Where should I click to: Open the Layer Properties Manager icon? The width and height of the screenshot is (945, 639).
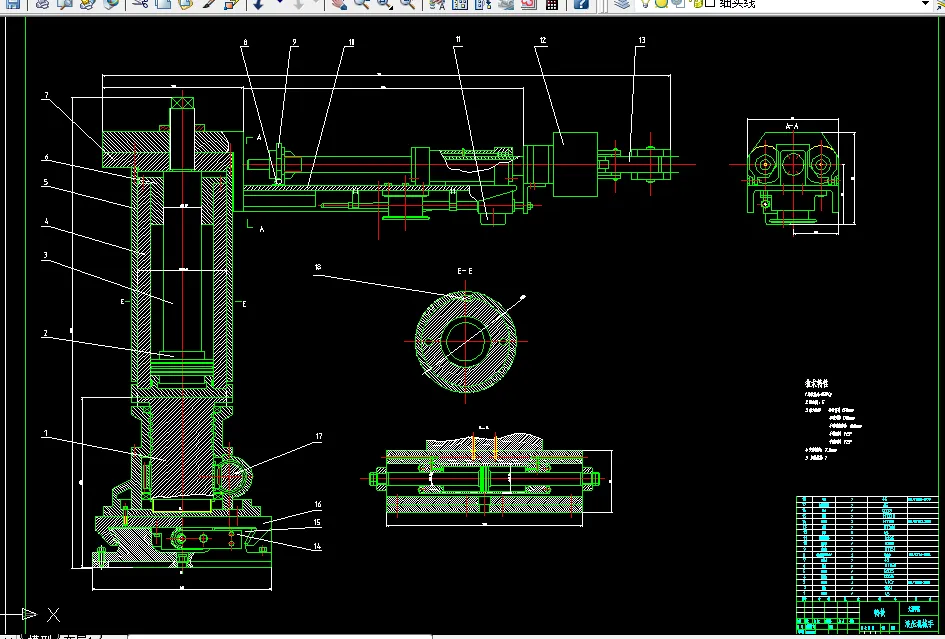[x=623, y=4]
